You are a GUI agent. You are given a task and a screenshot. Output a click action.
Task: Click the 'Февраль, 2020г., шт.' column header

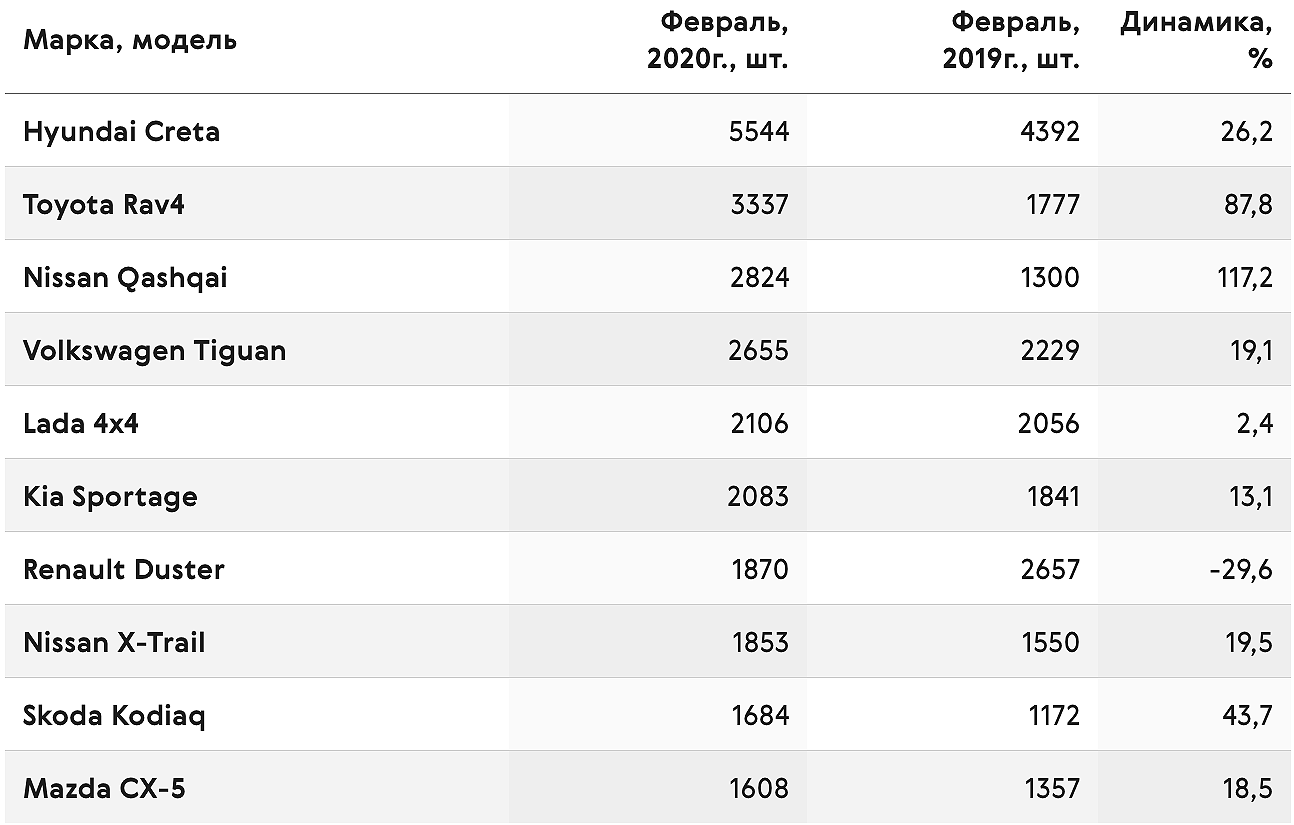point(718,40)
